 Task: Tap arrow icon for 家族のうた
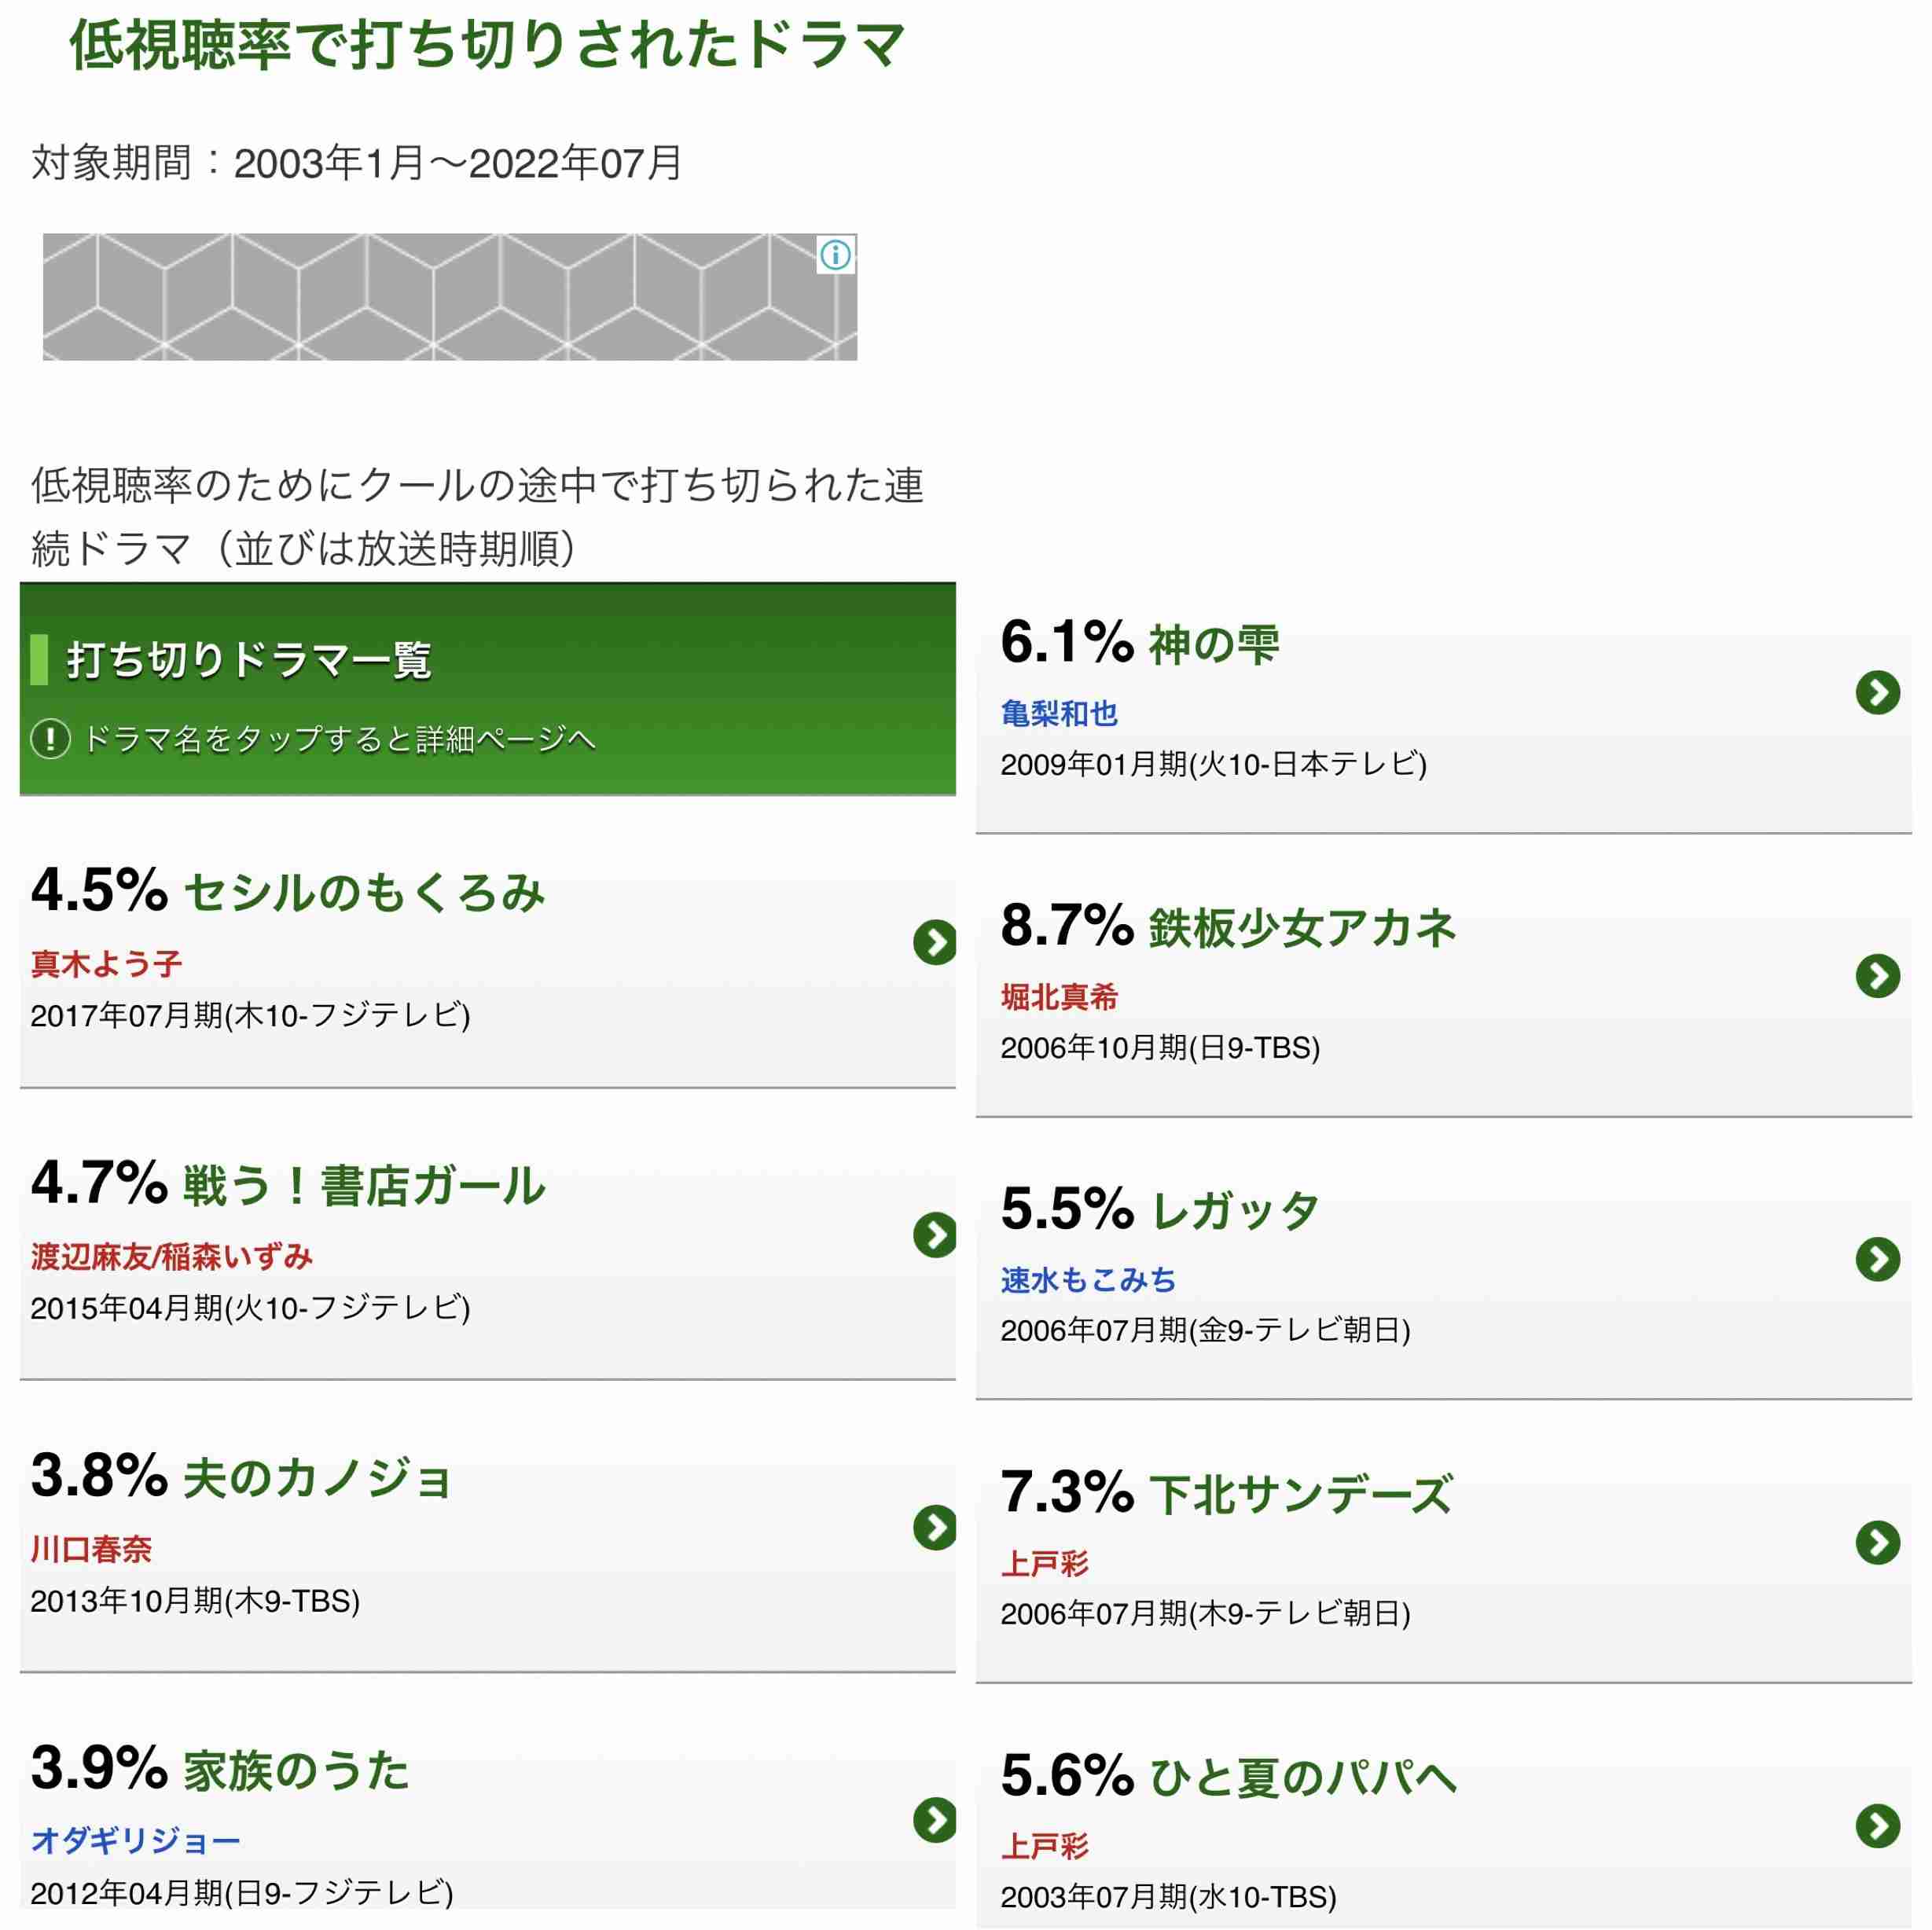coord(935,1820)
